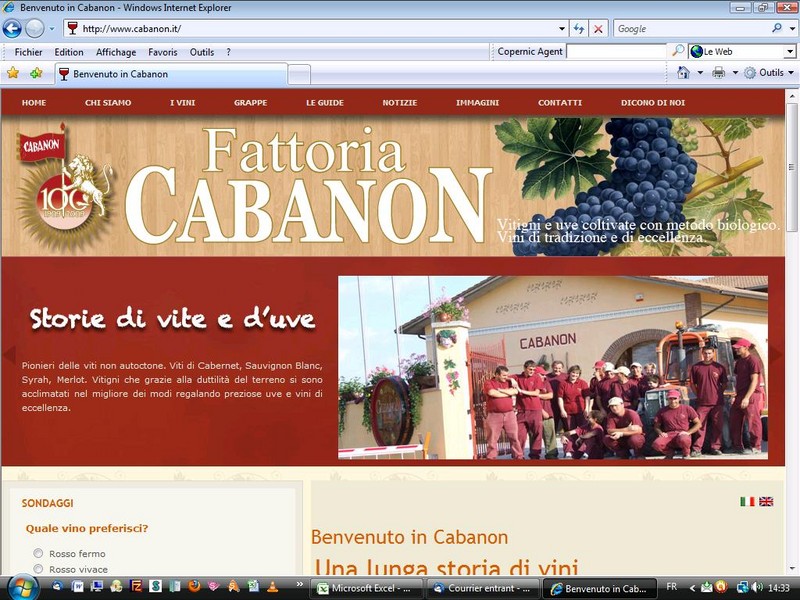The image size is (800, 600).
Task: Expand the address bar URL history dropdown
Action: (x=562, y=29)
